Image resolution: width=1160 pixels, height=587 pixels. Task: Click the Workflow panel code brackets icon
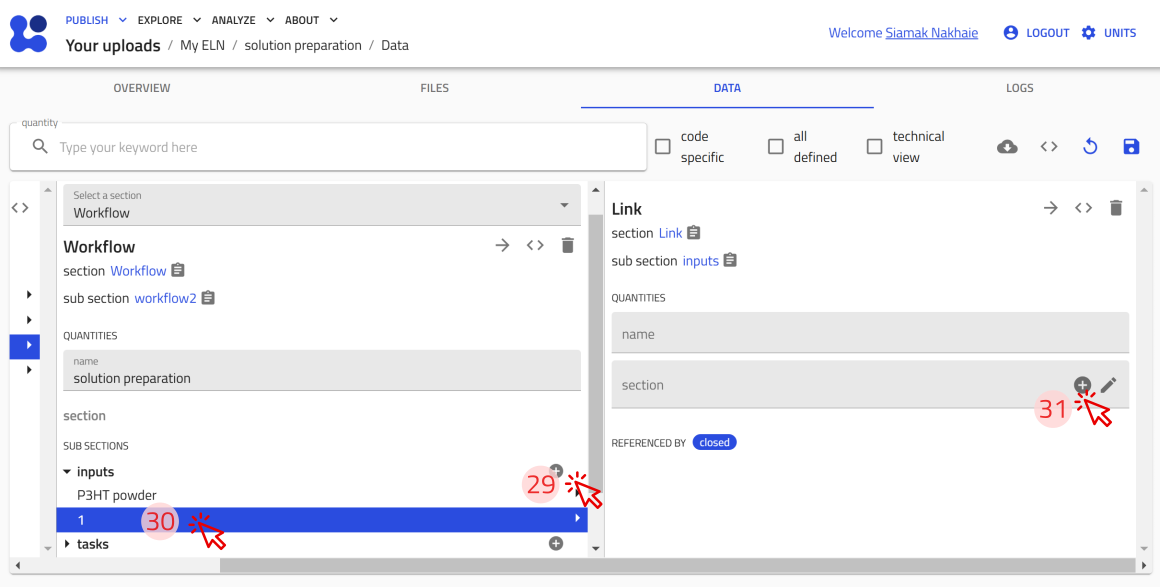point(535,245)
